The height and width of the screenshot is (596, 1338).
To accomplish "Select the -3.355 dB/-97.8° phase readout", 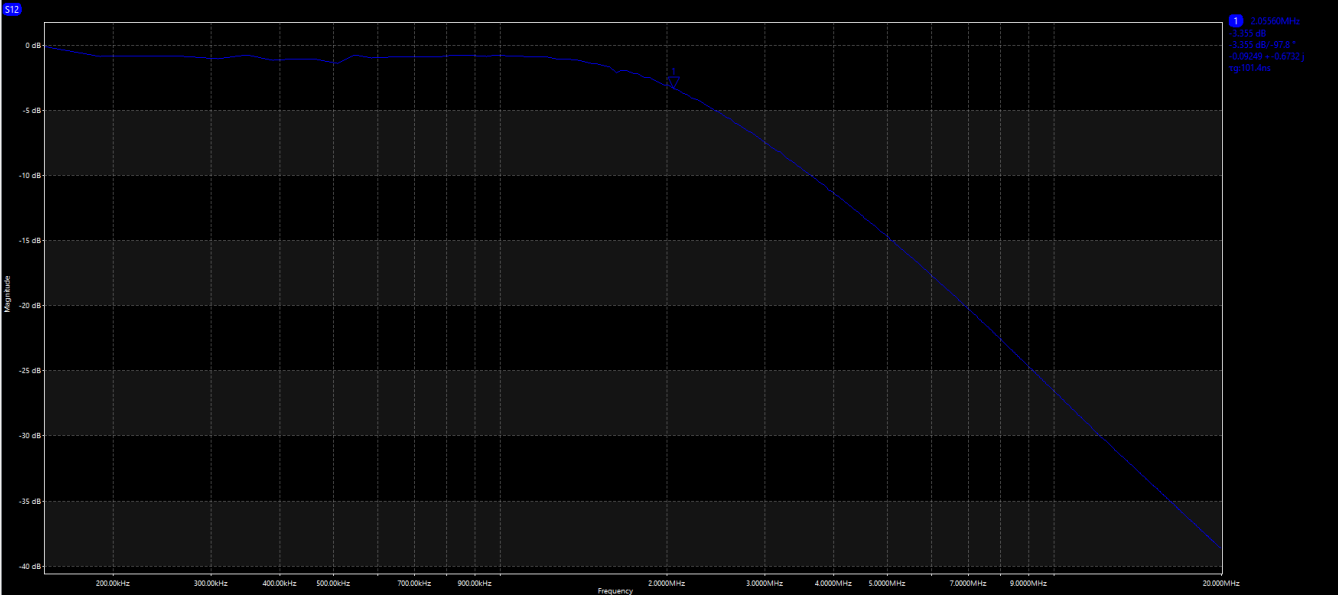I will [1263, 45].
